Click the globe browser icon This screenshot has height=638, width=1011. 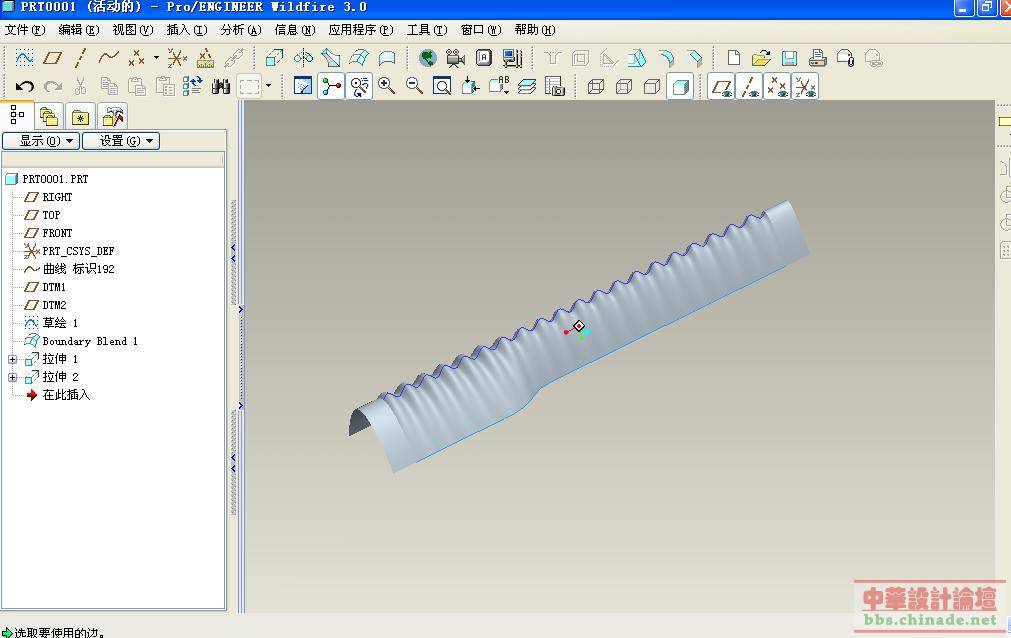coord(427,58)
